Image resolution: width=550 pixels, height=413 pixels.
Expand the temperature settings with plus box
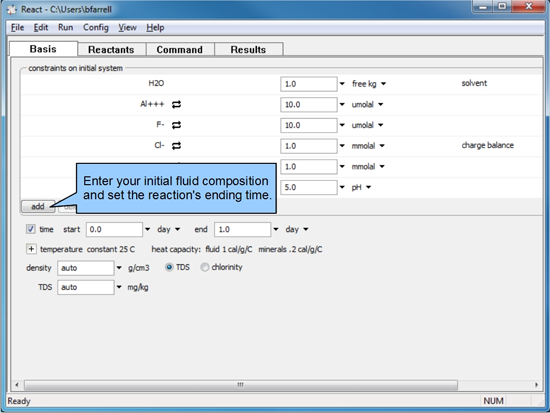tap(31, 249)
